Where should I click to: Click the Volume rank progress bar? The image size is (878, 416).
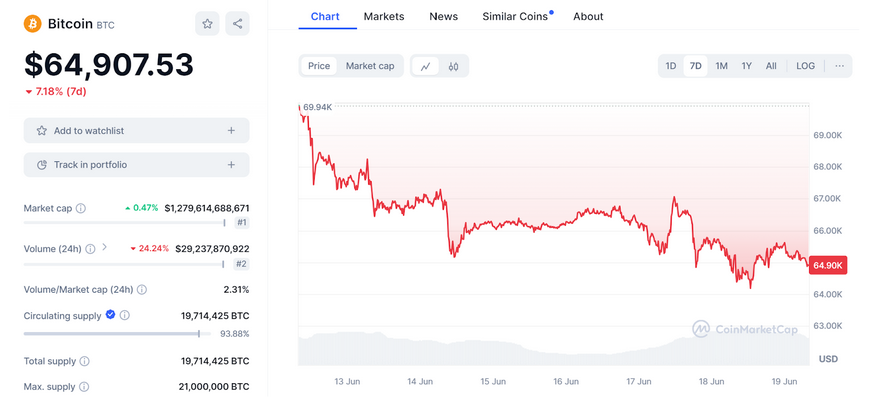coord(124,264)
